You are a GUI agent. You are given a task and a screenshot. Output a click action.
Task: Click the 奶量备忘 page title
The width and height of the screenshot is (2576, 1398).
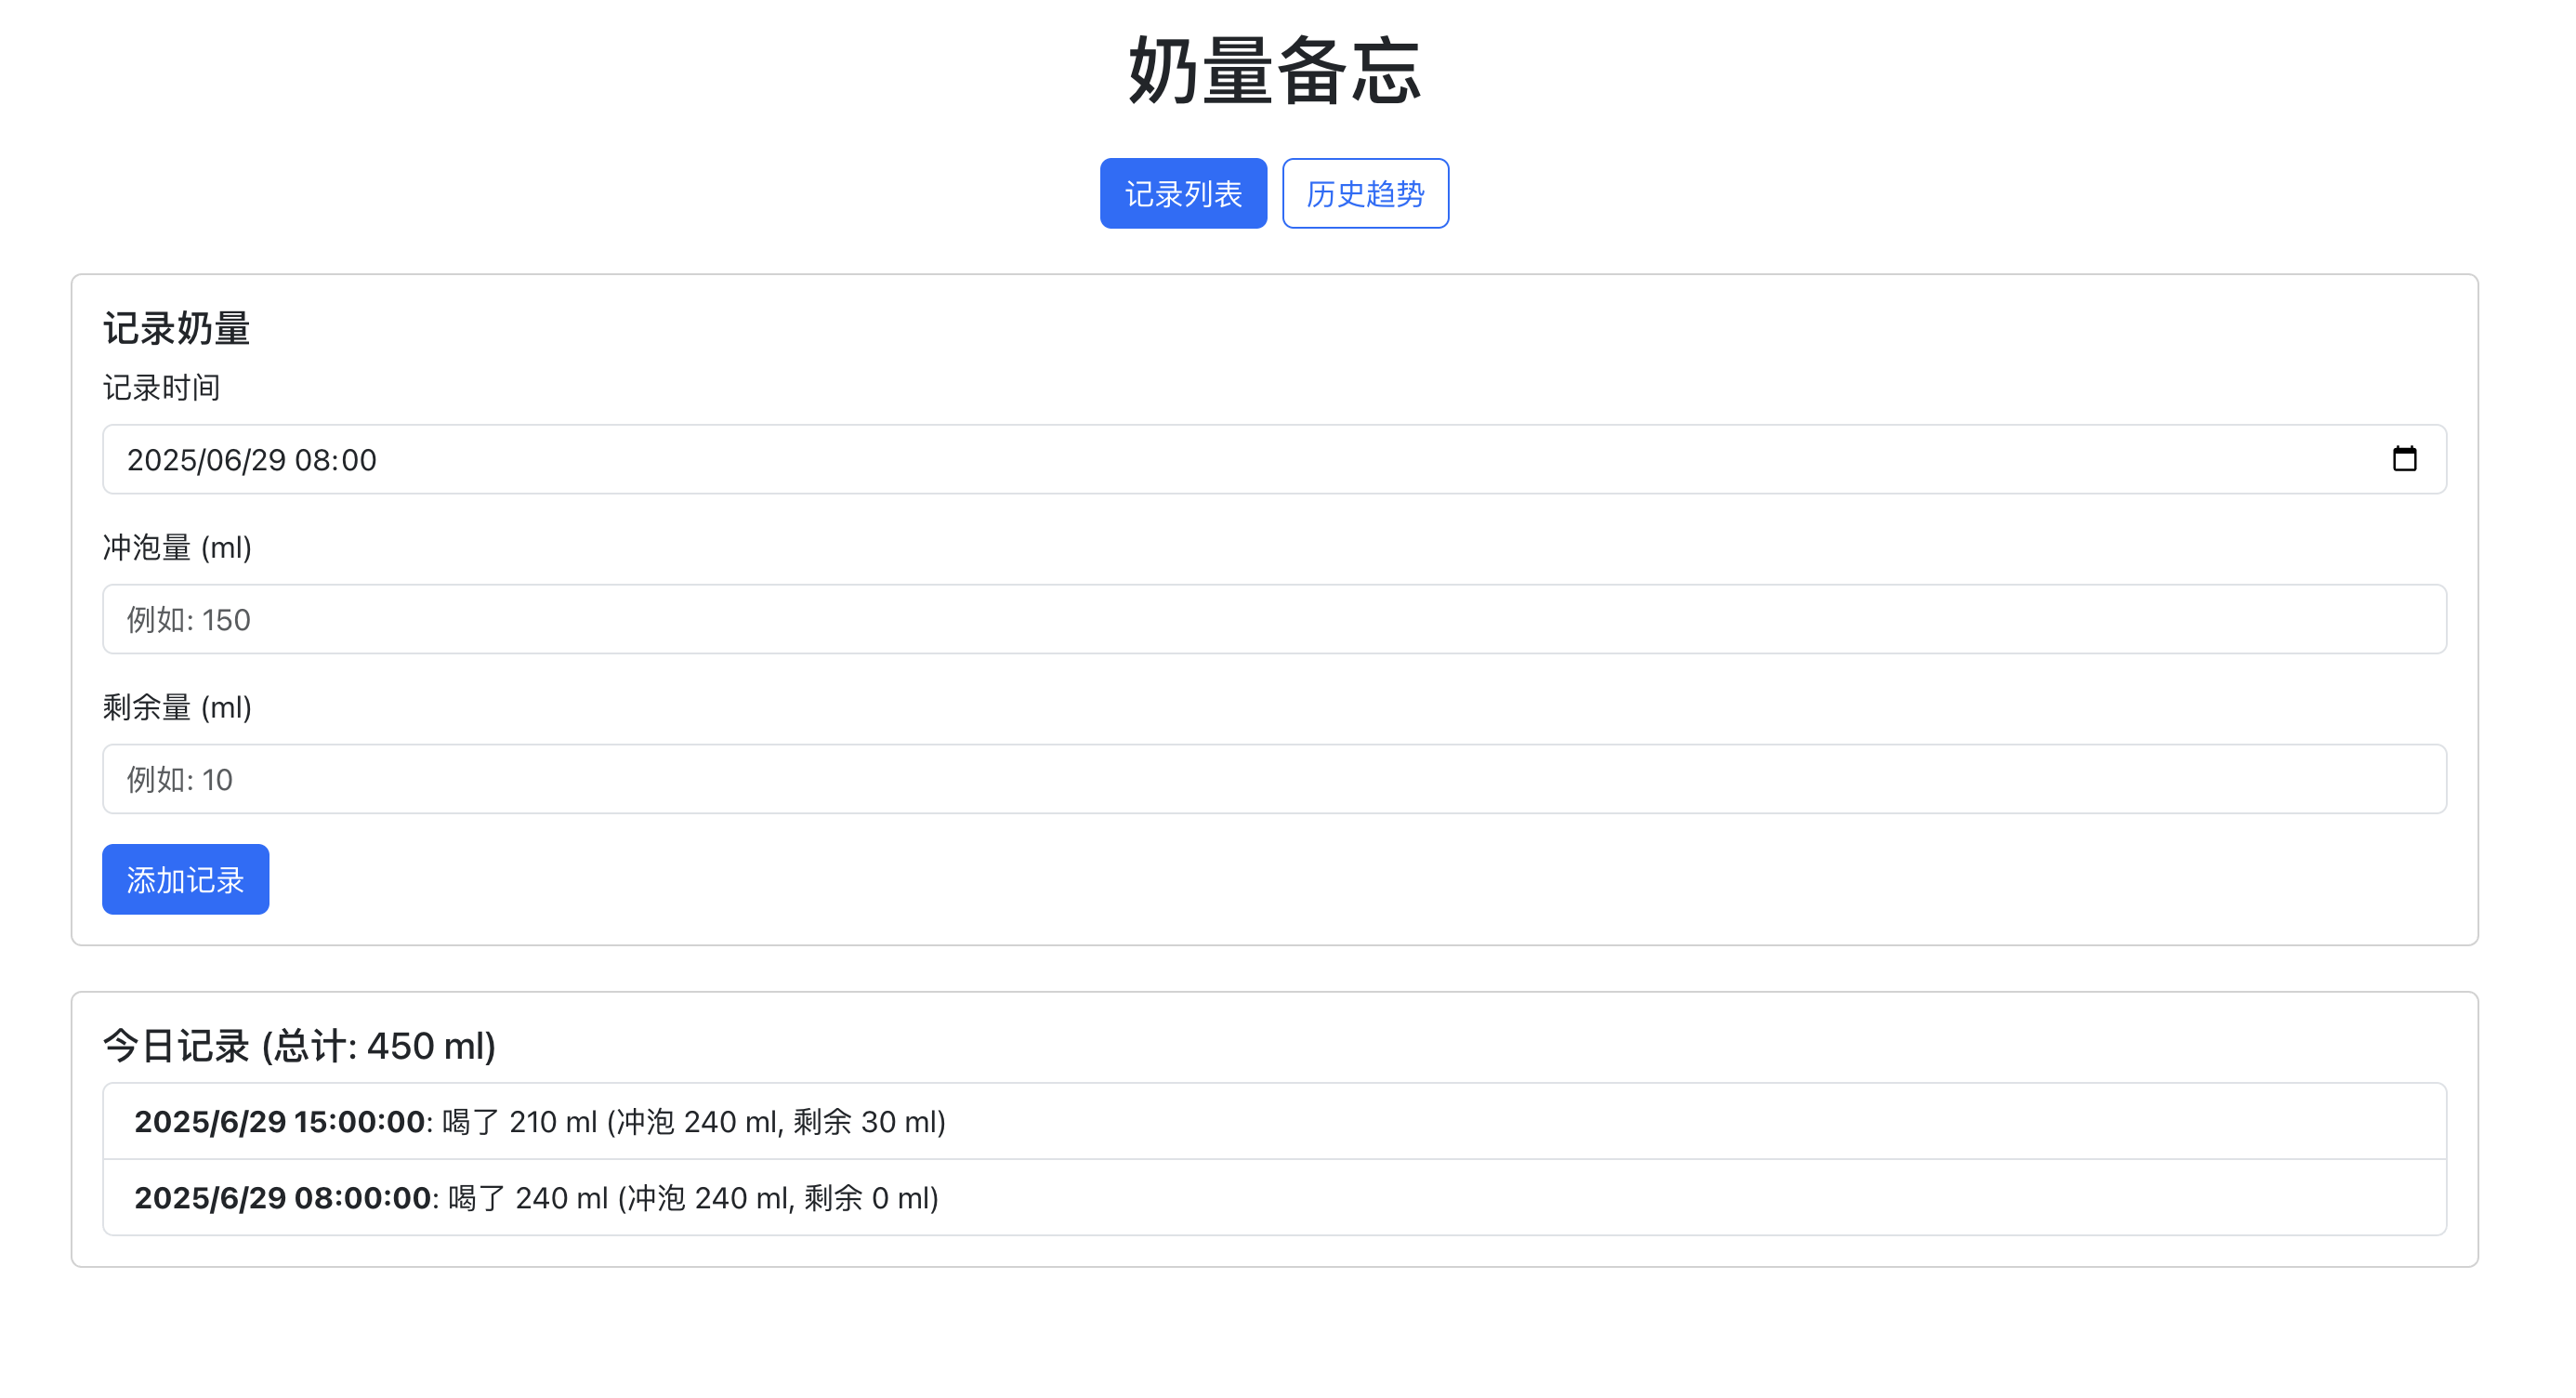1273,70
